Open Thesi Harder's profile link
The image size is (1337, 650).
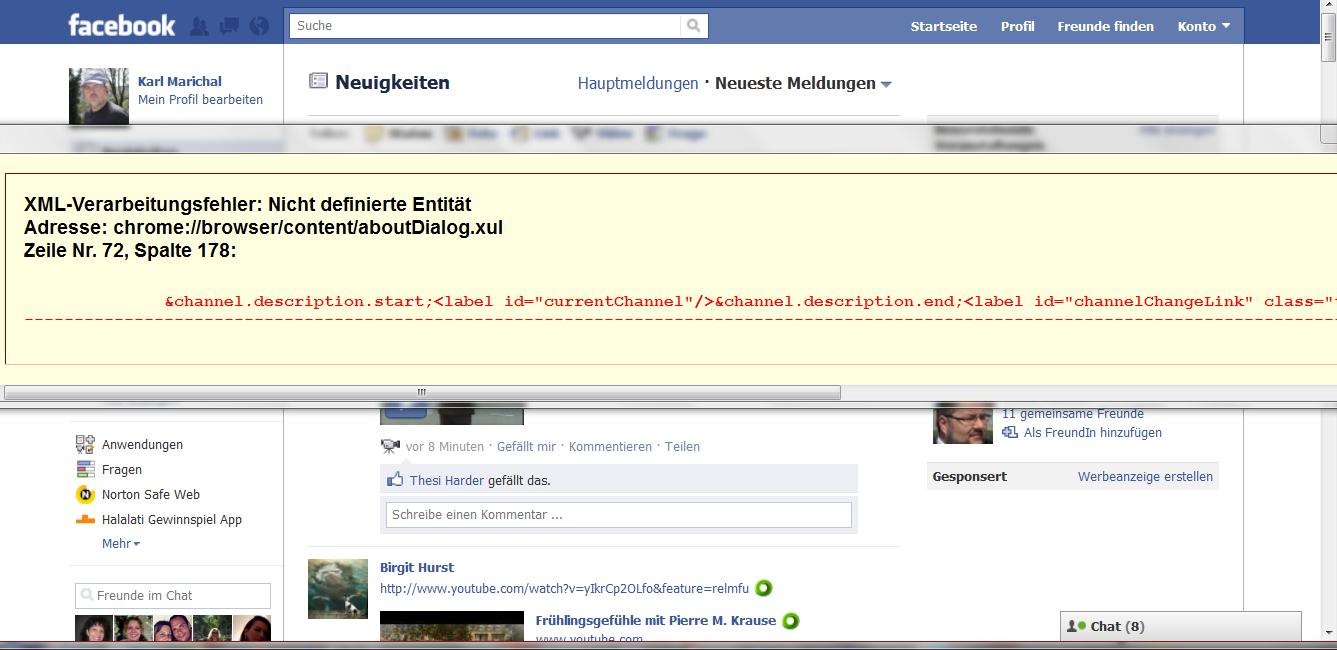tap(447, 480)
